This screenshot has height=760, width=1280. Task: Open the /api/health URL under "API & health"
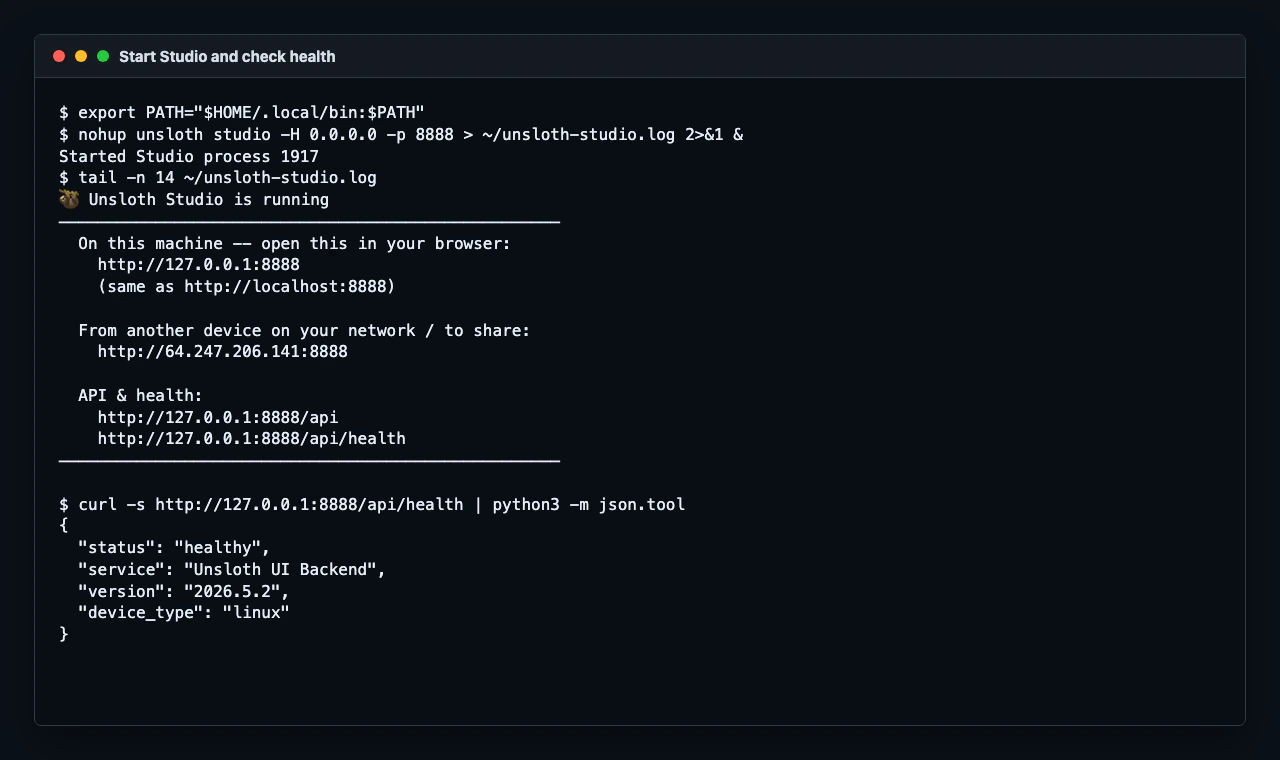pyautogui.click(x=252, y=439)
